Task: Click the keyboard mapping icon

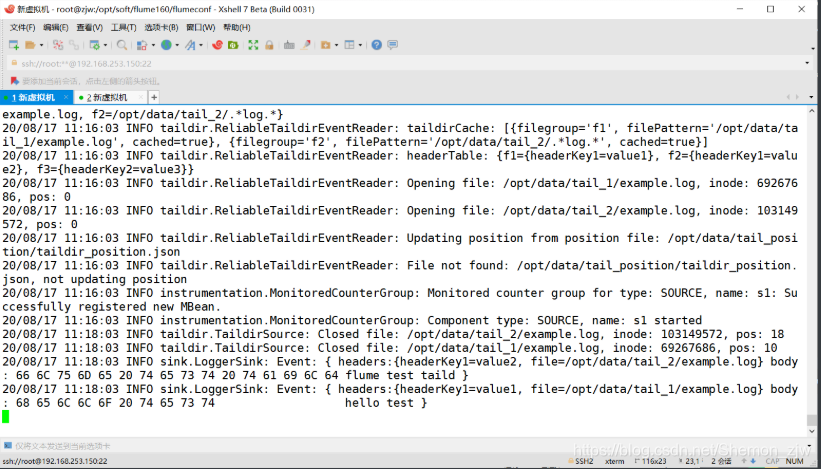Action: [x=289, y=46]
